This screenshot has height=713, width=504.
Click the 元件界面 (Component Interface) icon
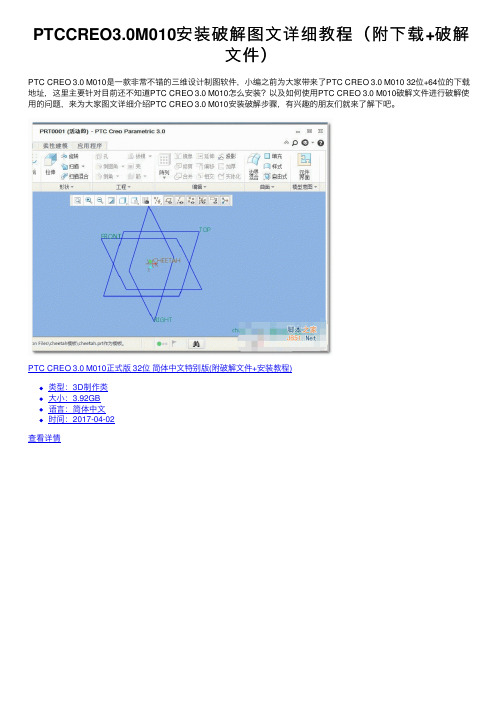click(x=304, y=166)
